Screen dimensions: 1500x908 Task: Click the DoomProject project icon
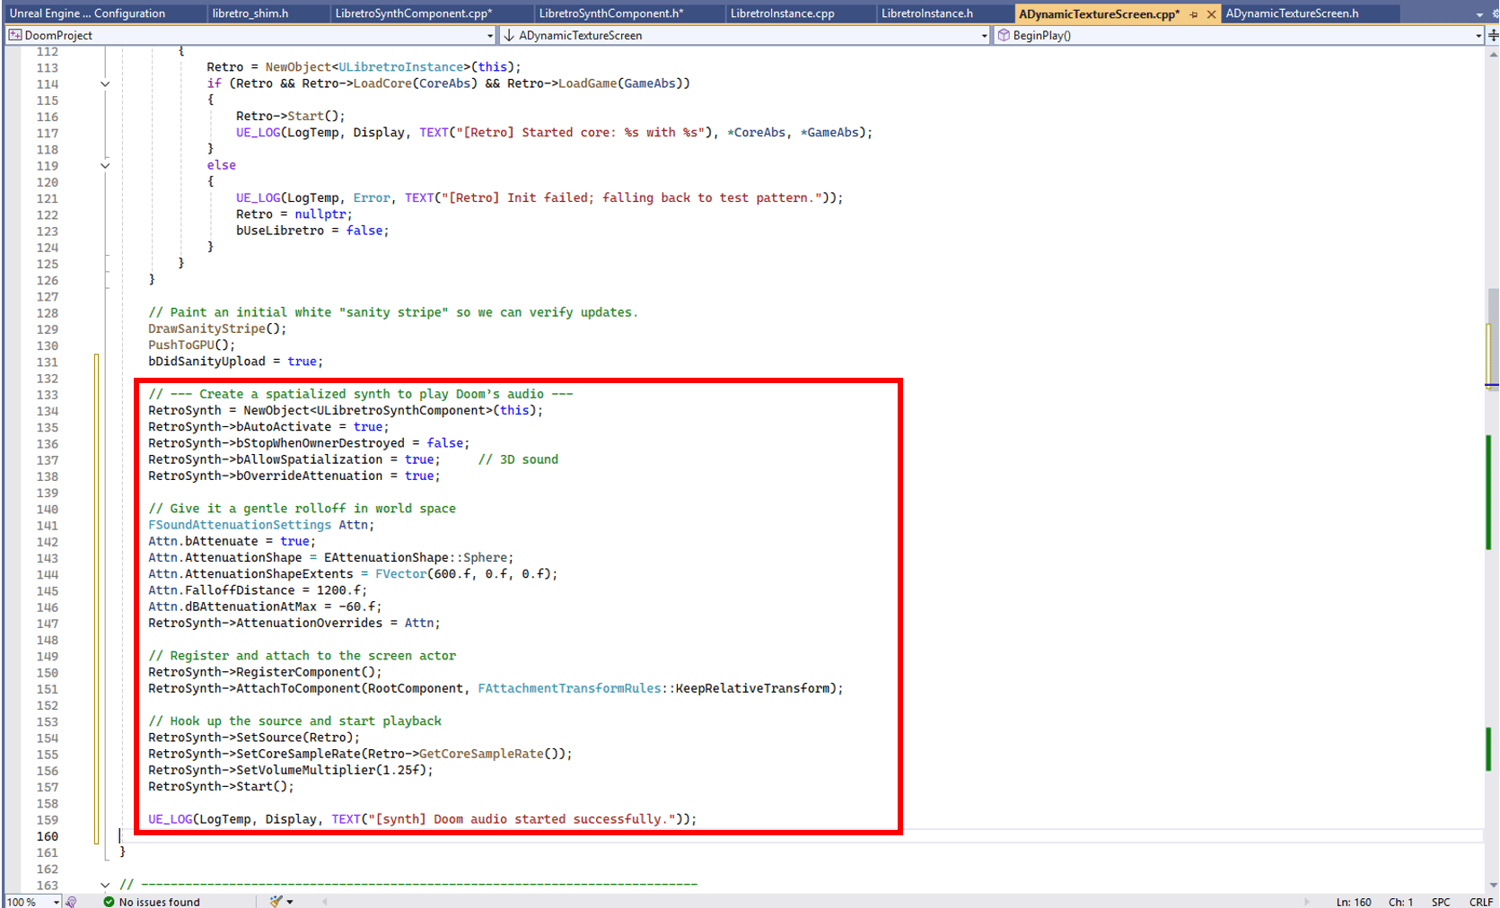coord(15,35)
